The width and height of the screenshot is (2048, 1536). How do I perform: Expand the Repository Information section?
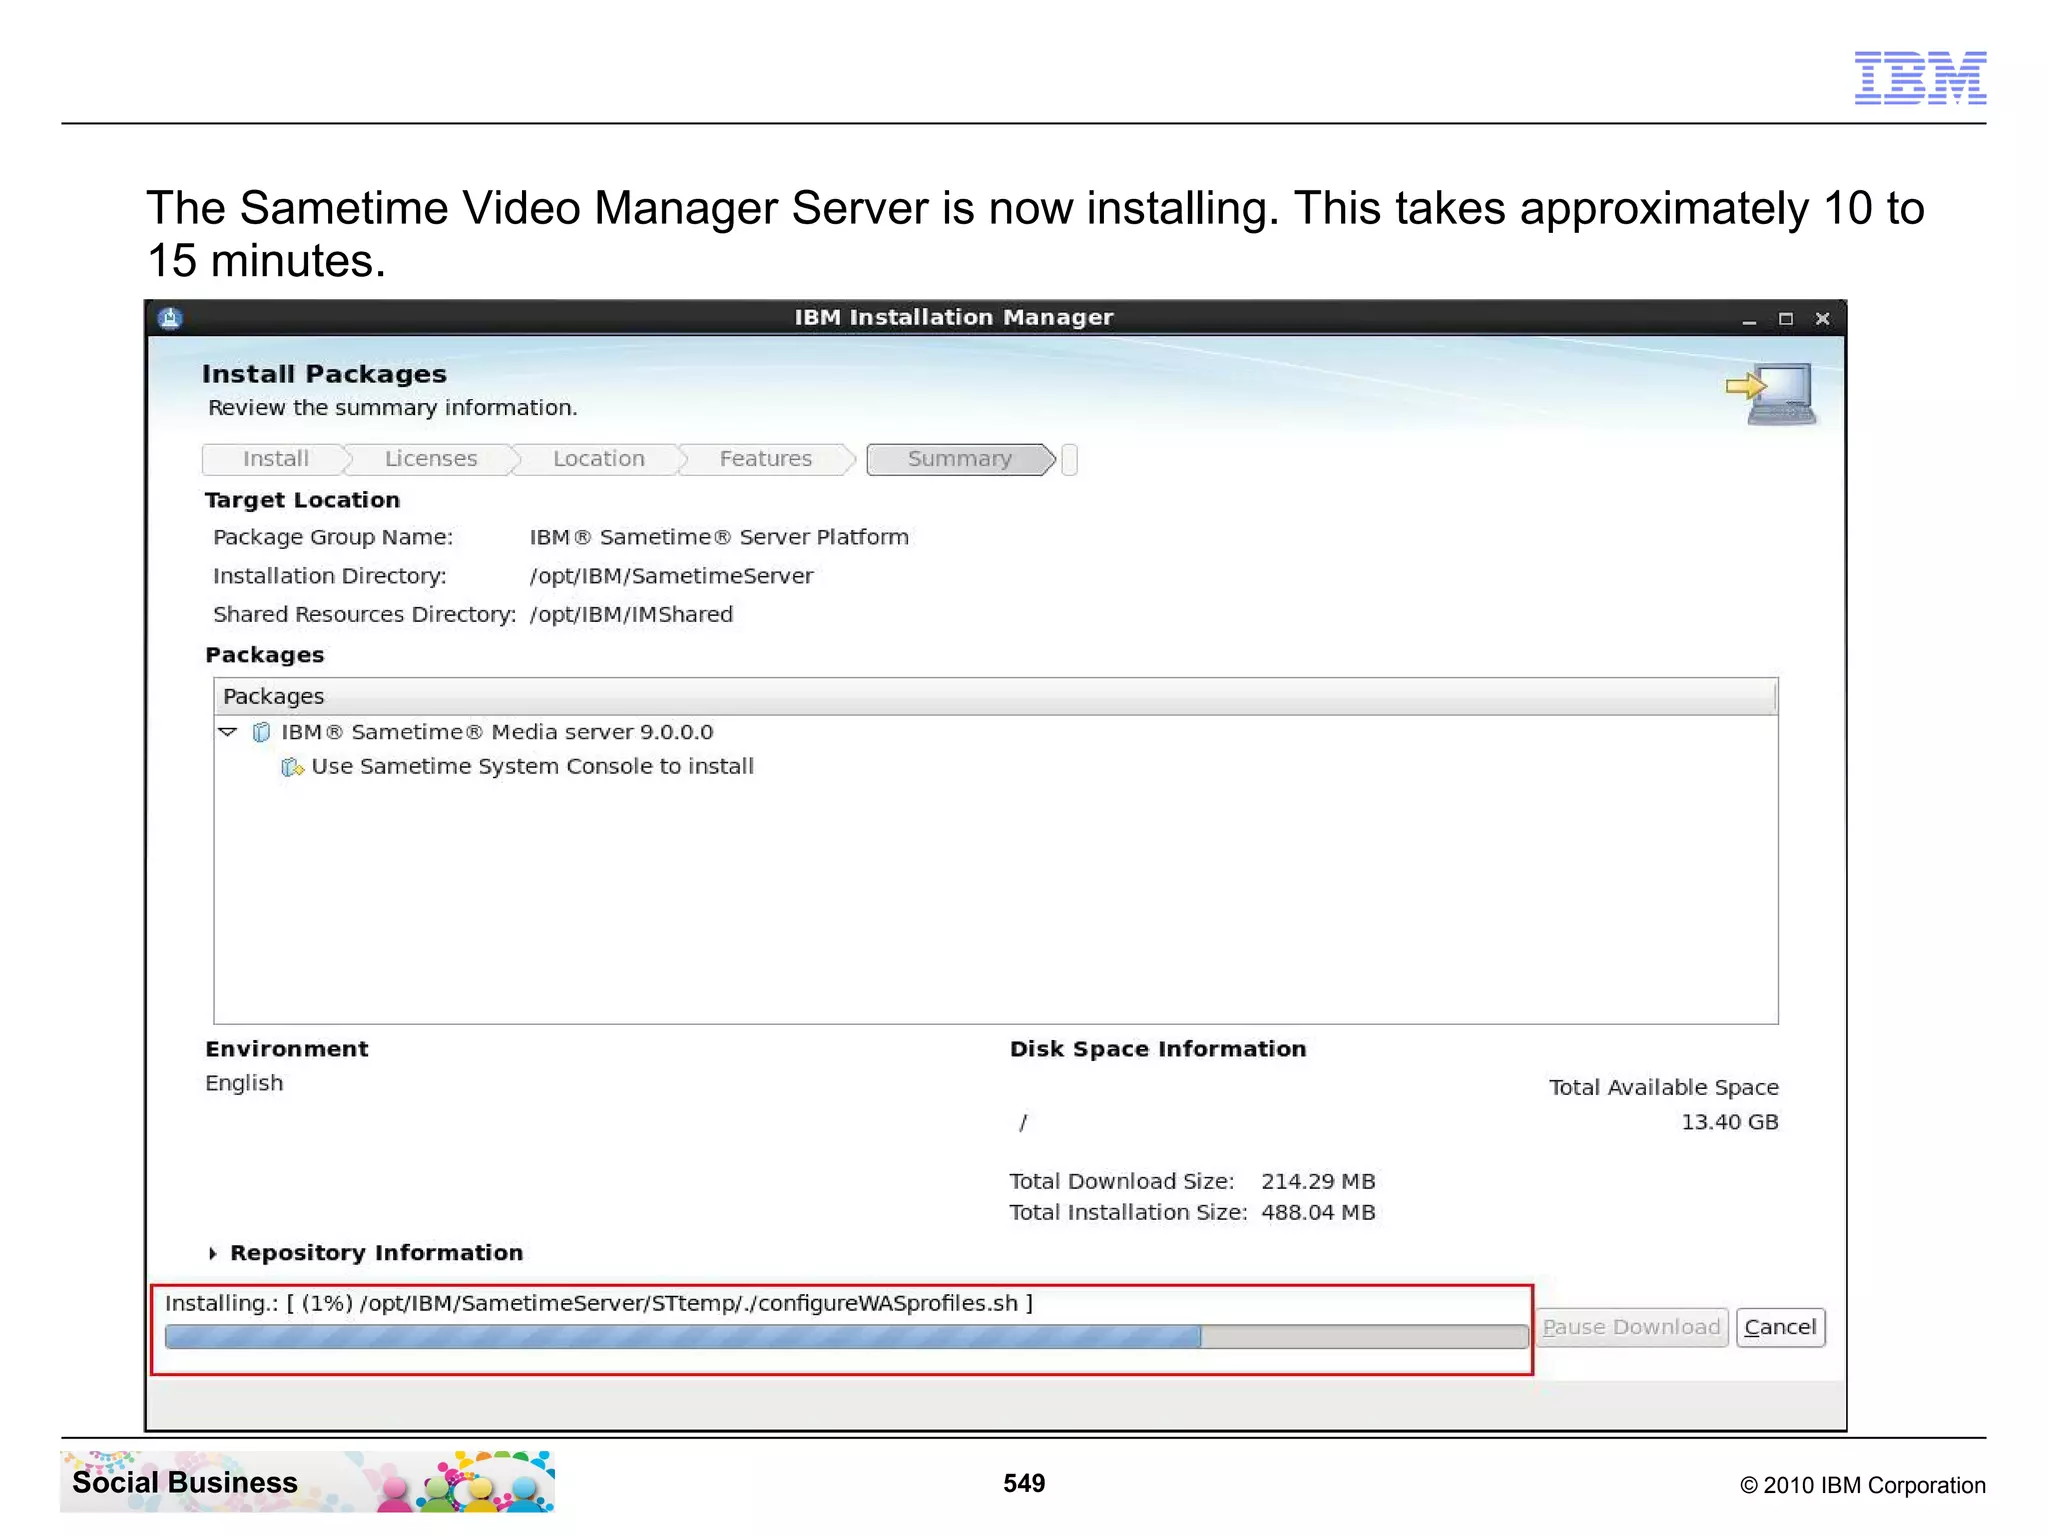[212, 1253]
